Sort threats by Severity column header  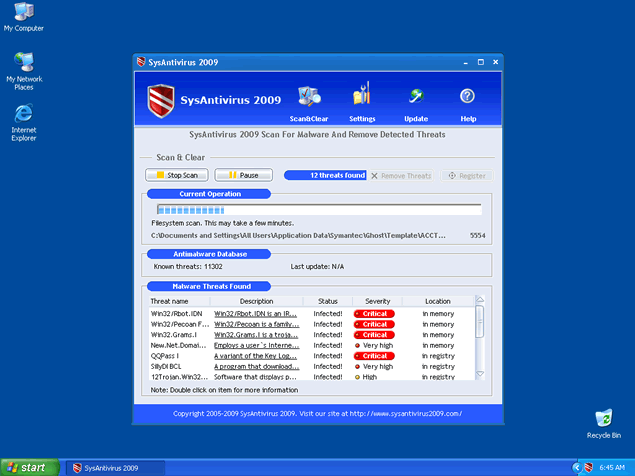pos(377,301)
